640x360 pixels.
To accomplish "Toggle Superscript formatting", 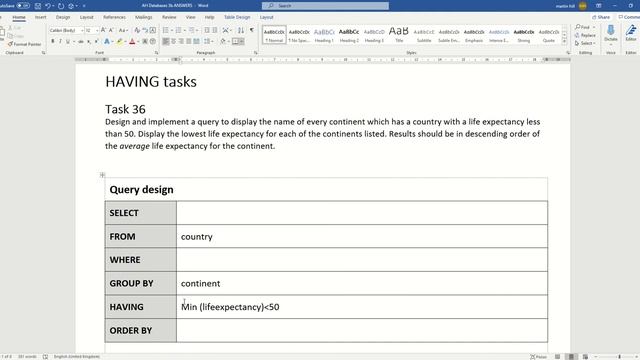I will tap(96, 41).
